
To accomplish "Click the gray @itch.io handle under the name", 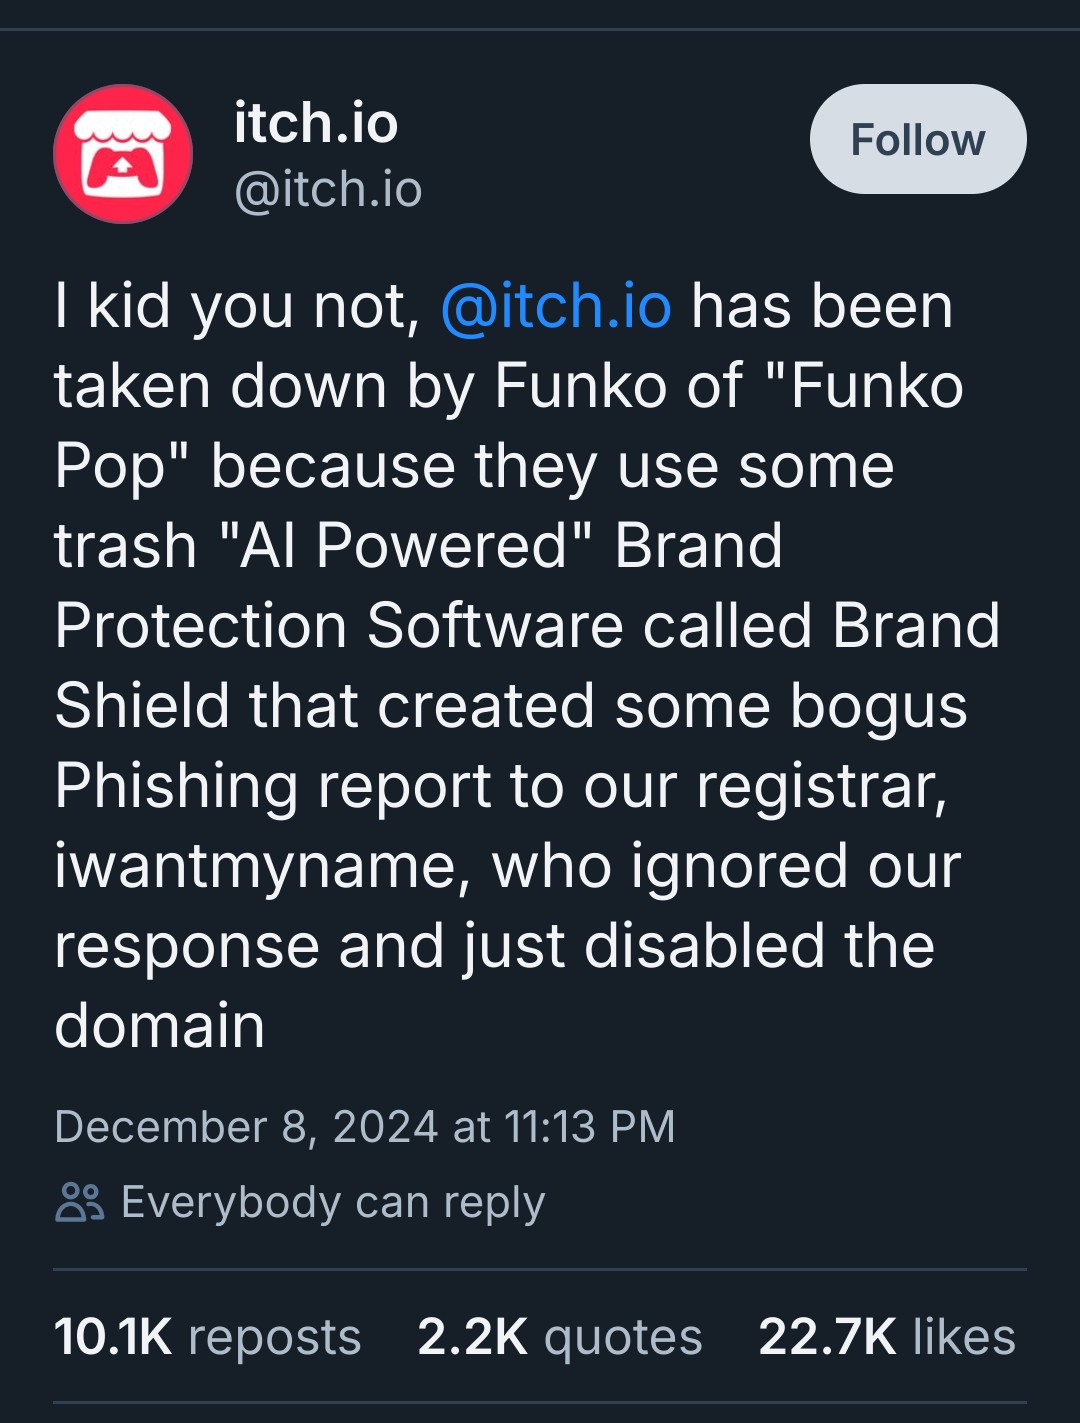I will click(328, 190).
